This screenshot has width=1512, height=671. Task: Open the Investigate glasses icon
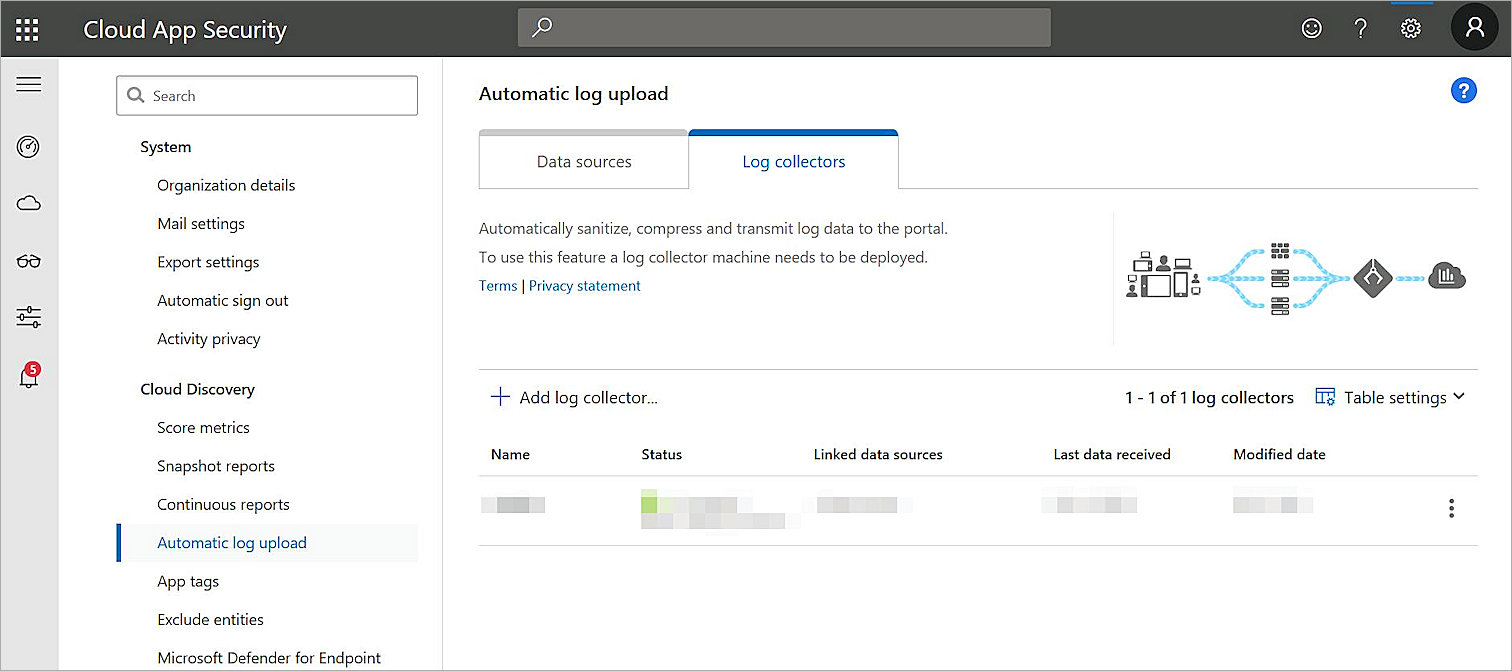click(29, 262)
